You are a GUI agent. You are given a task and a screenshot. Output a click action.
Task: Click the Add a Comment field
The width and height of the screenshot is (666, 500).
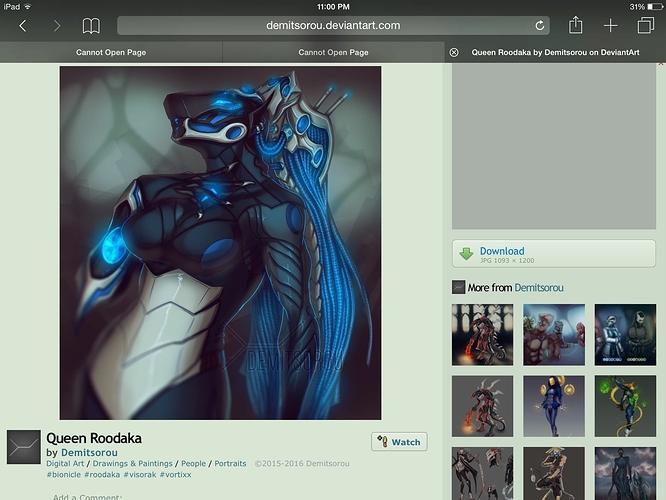click(x=87, y=497)
